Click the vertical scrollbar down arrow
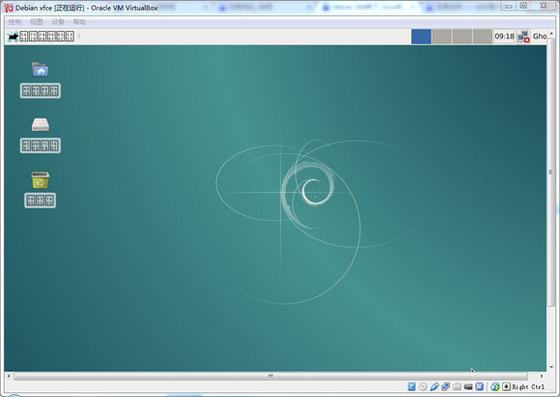 (551, 367)
